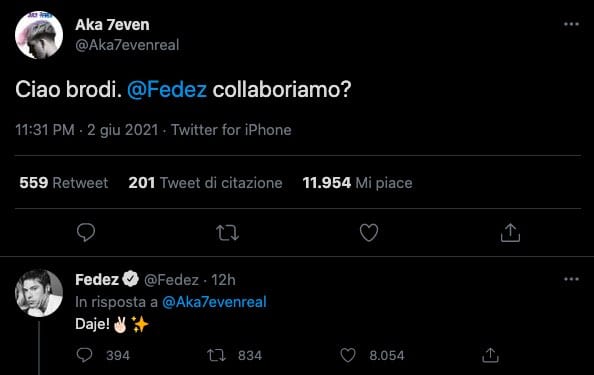
Task: Open more options menu on Fedez's reply
Action: coord(571,279)
